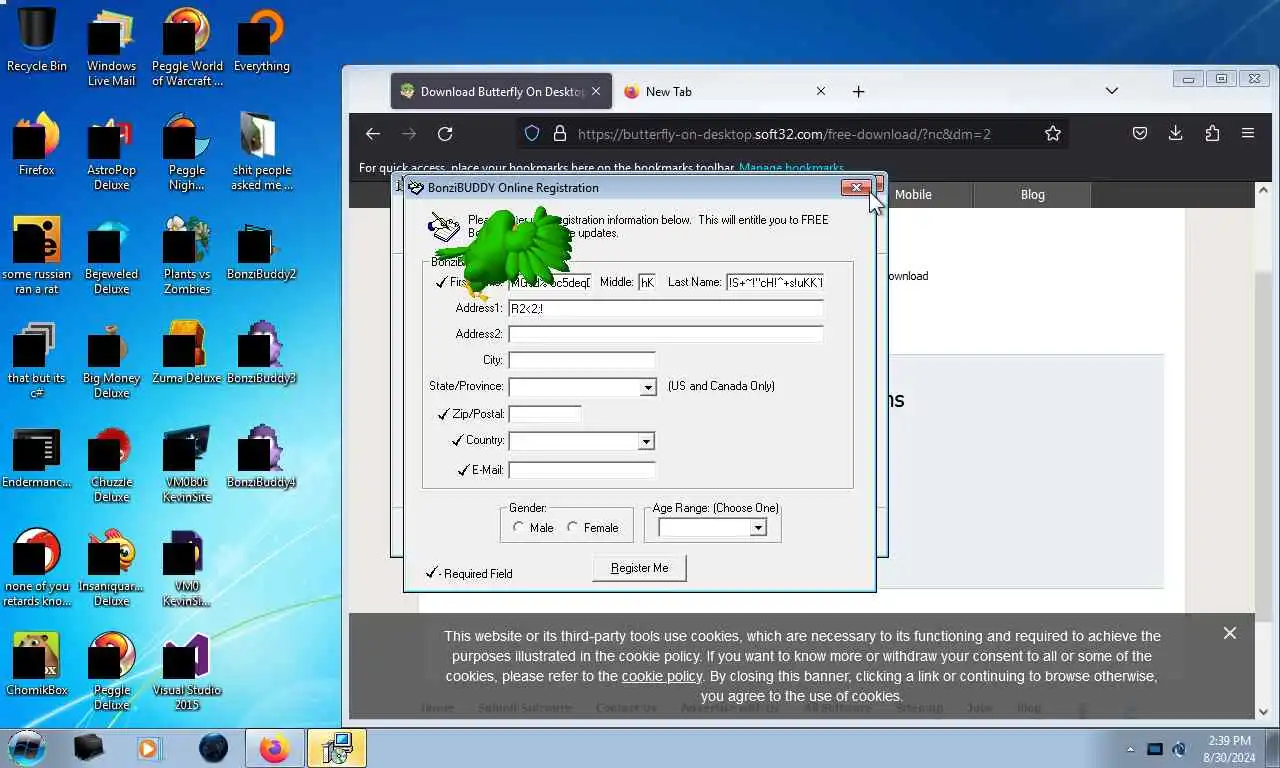Click the Address2 input field
Image resolution: width=1280 pixels, height=768 pixels.
coord(666,335)
